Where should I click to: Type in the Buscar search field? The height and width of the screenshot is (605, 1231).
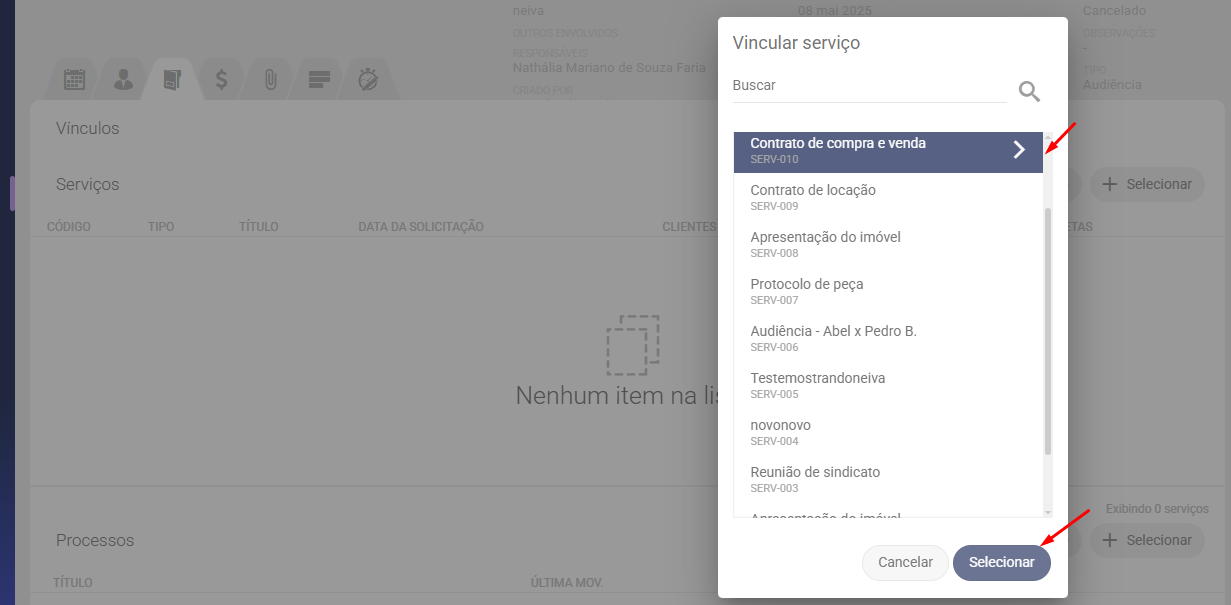868,86
